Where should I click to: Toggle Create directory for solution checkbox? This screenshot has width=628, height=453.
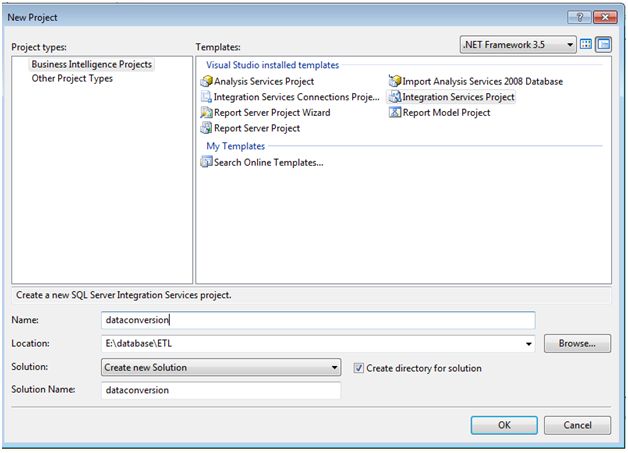(x=358, y=368)
